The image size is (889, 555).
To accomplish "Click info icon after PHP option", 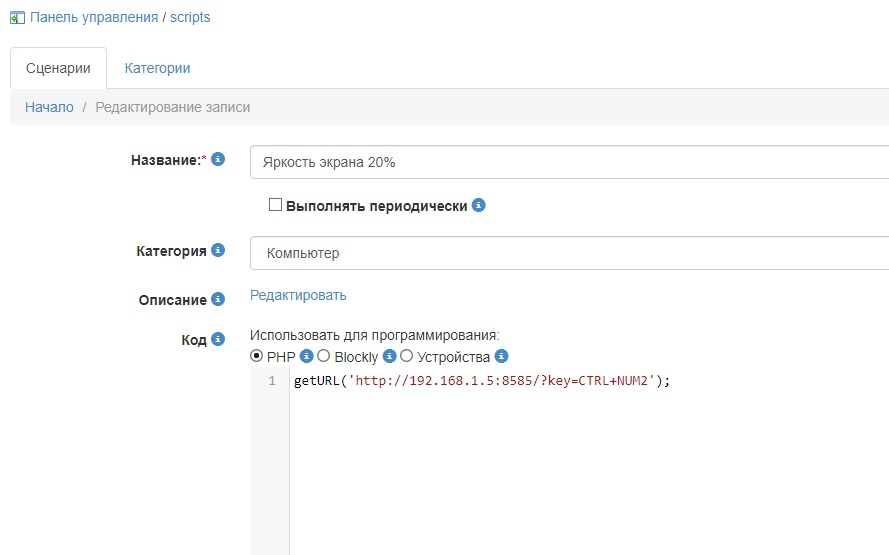I will click(x=307, y=356).
